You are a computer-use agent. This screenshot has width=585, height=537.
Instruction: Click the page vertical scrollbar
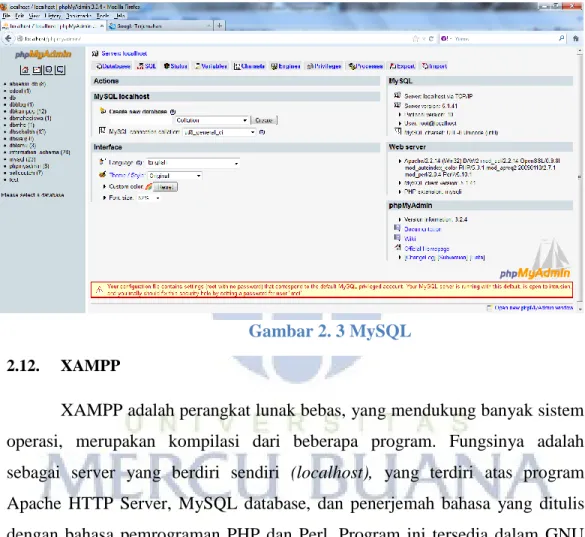(579, 179)
